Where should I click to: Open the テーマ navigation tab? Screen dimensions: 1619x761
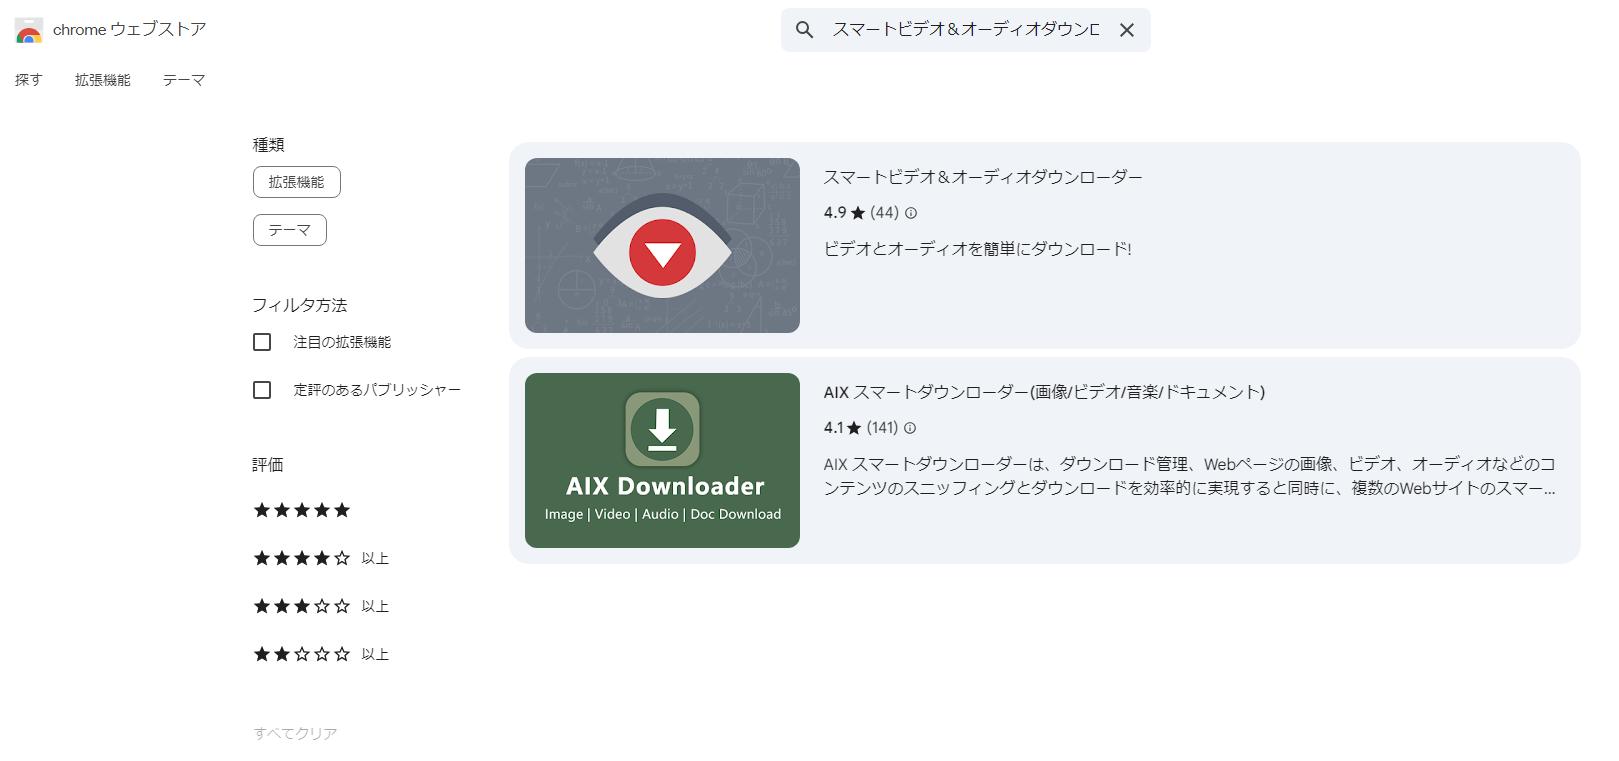click(x=184, y=80)
